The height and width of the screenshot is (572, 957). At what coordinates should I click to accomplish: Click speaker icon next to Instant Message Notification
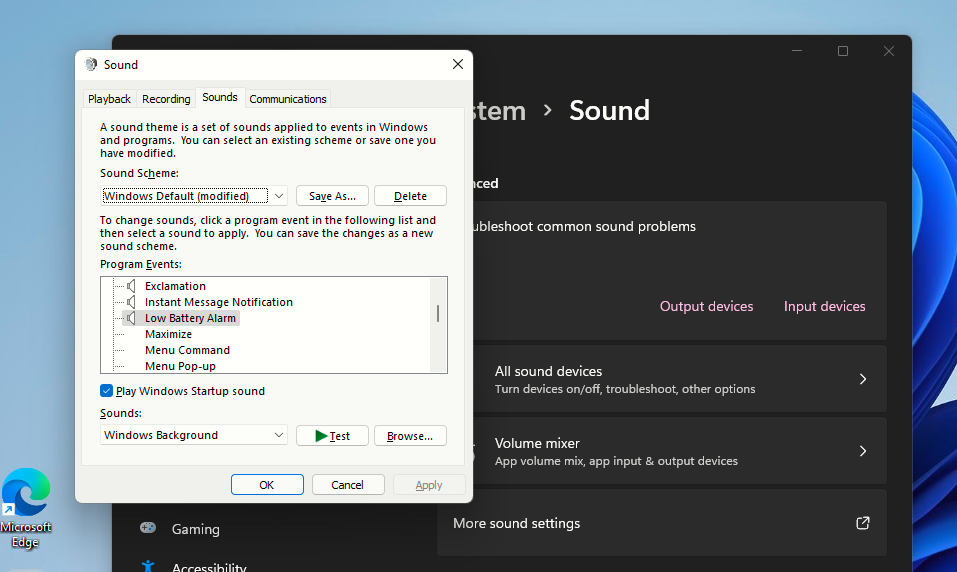[130, 302]
